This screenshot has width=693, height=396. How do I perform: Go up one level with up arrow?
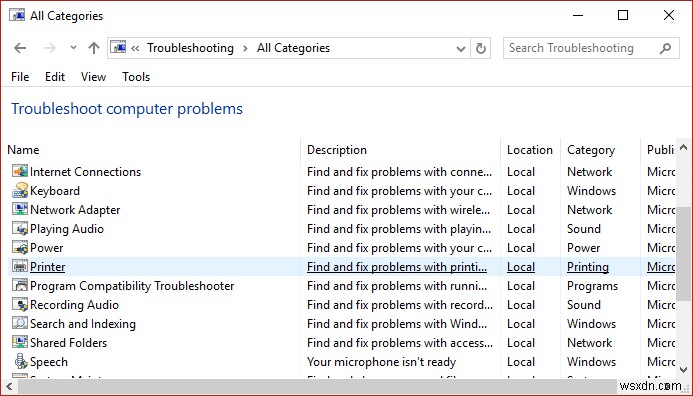coord(94,48)
